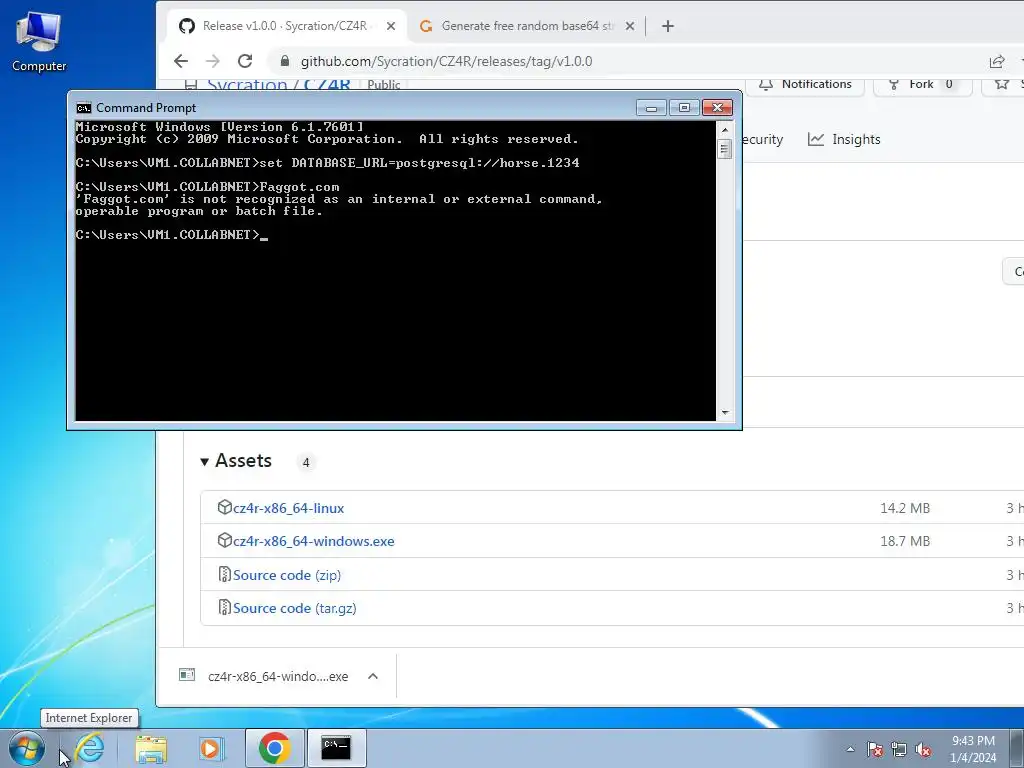The height and width of the screenshot is (768, 1024).
Task: Click the Chrome back arrow
Action: coord(181,61)
